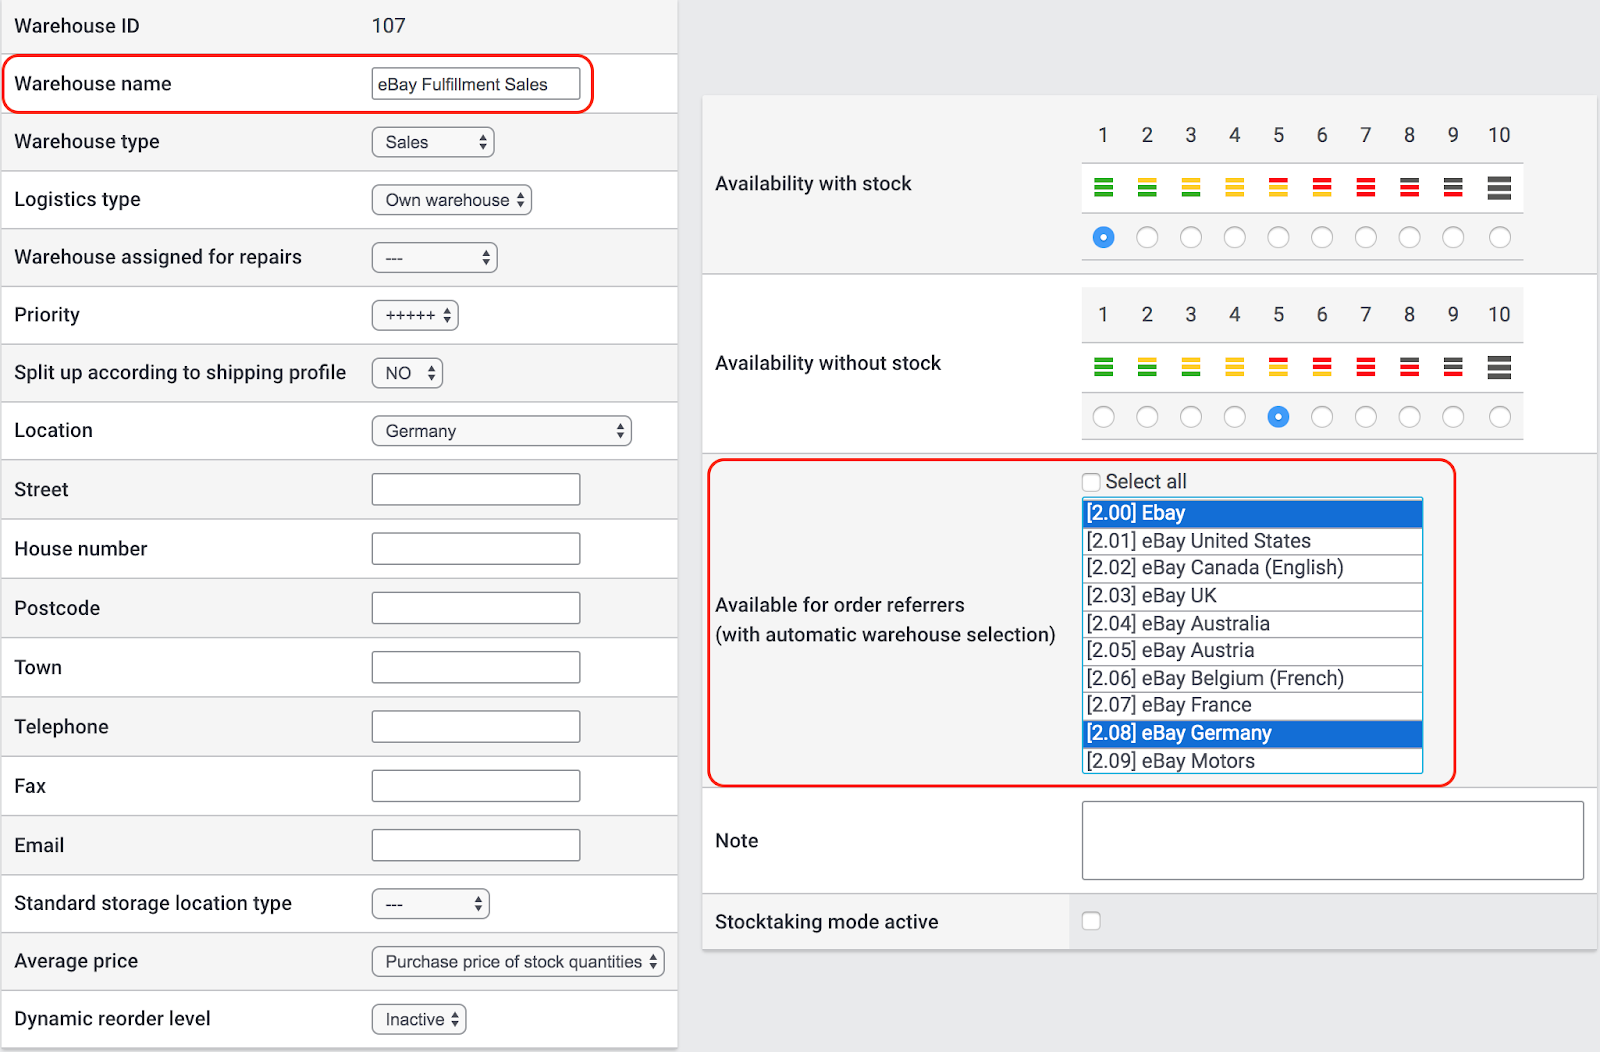1600x1052 pixels.
Task: Select availability 6 radio for Availability with stock
Action: tap(1322, 237)
